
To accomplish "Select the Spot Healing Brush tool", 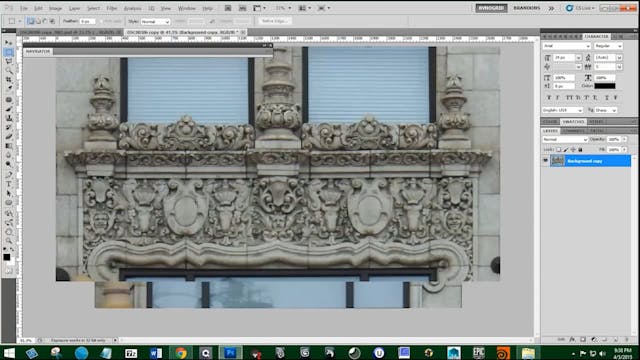I will point(9,100).
